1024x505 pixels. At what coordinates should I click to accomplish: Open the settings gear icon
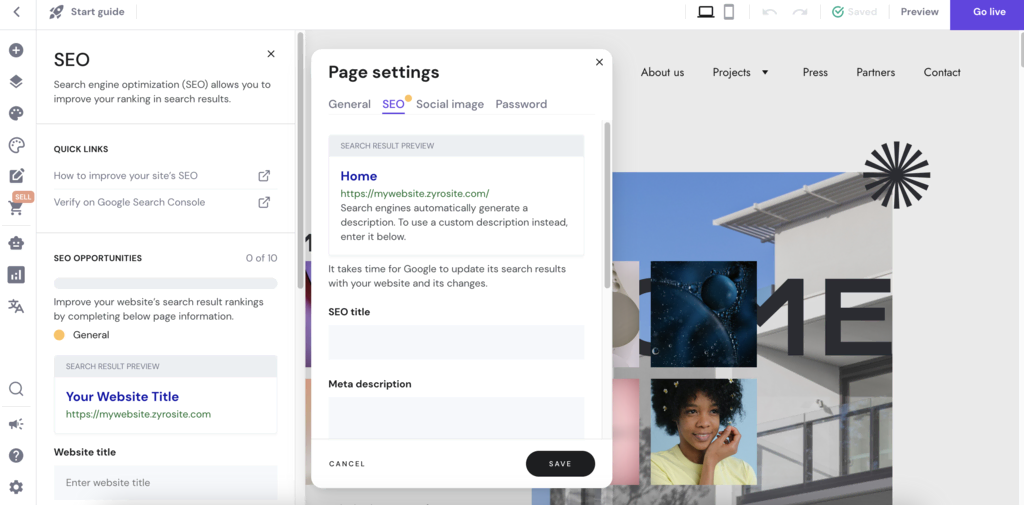[16, 487]
